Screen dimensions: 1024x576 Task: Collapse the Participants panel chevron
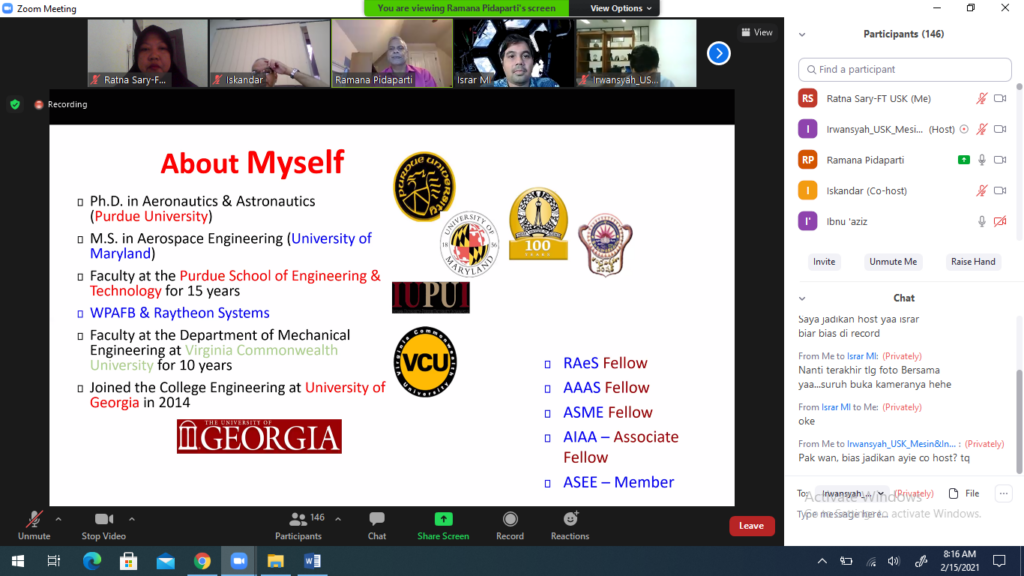click(802, 34)
